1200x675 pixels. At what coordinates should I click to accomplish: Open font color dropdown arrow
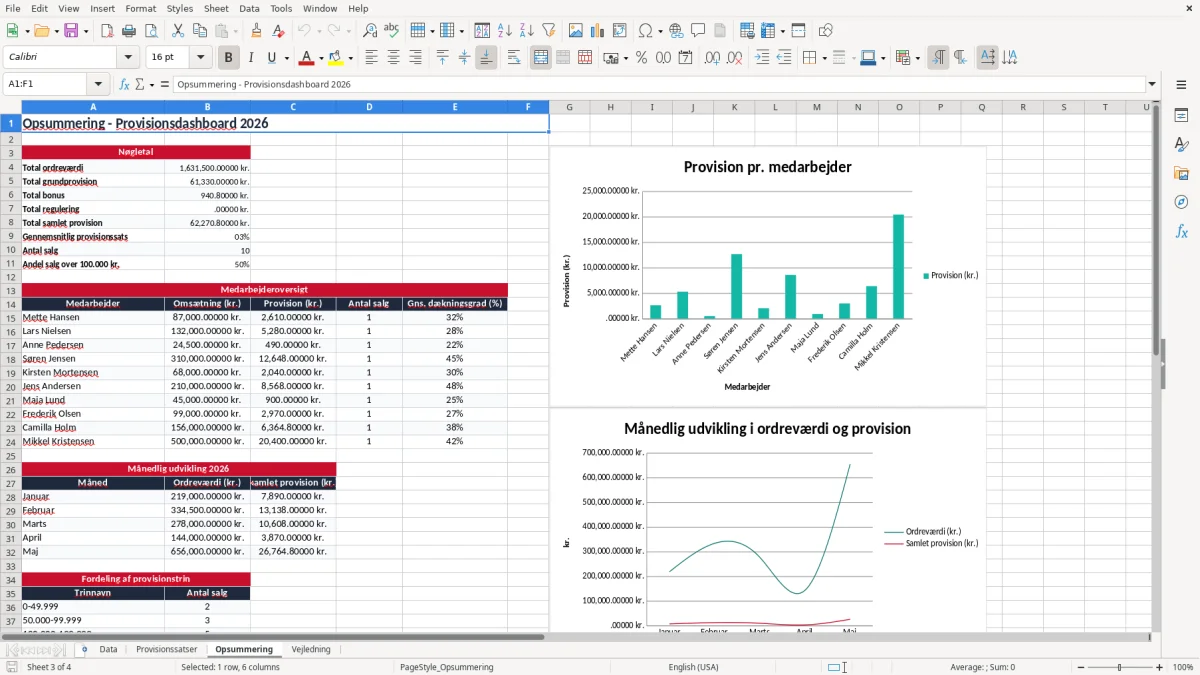click(322, 58)
